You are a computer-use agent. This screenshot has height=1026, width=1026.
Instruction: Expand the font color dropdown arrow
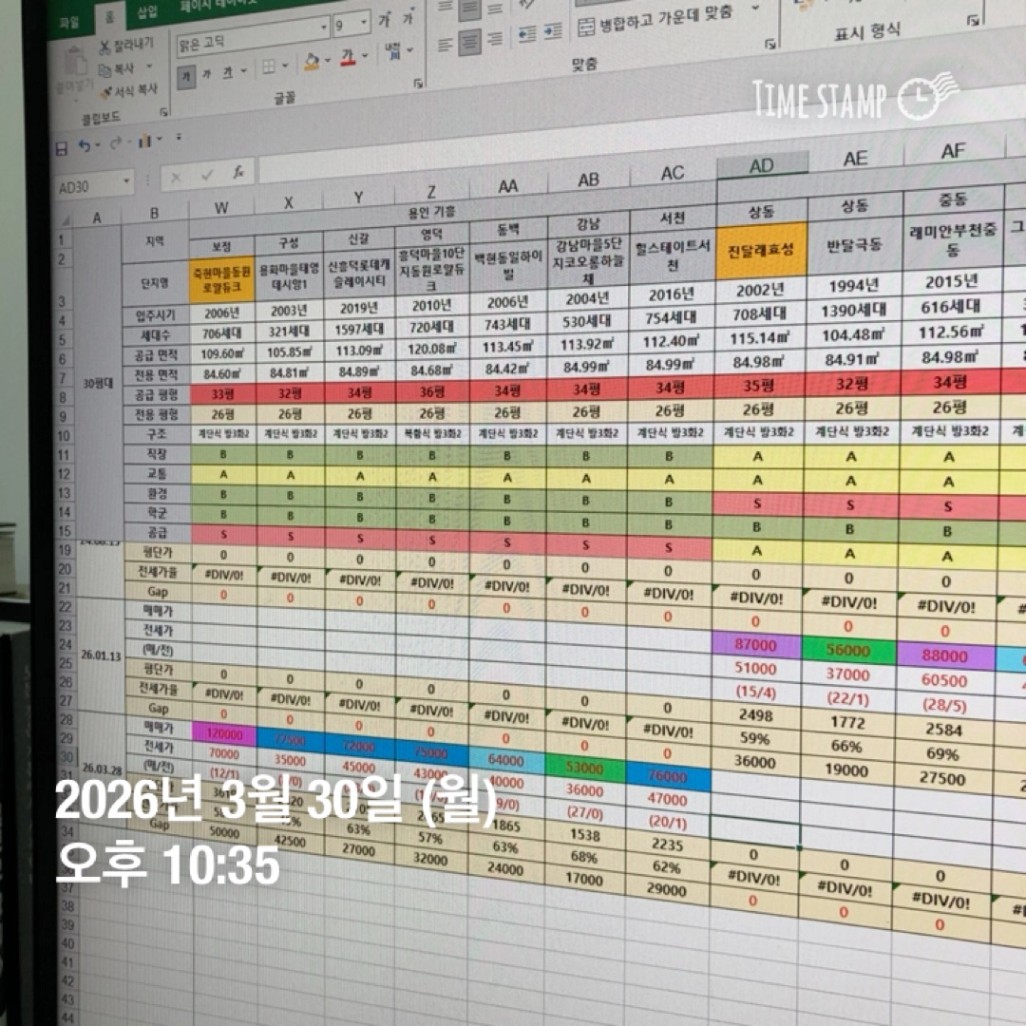pos(364,56)
